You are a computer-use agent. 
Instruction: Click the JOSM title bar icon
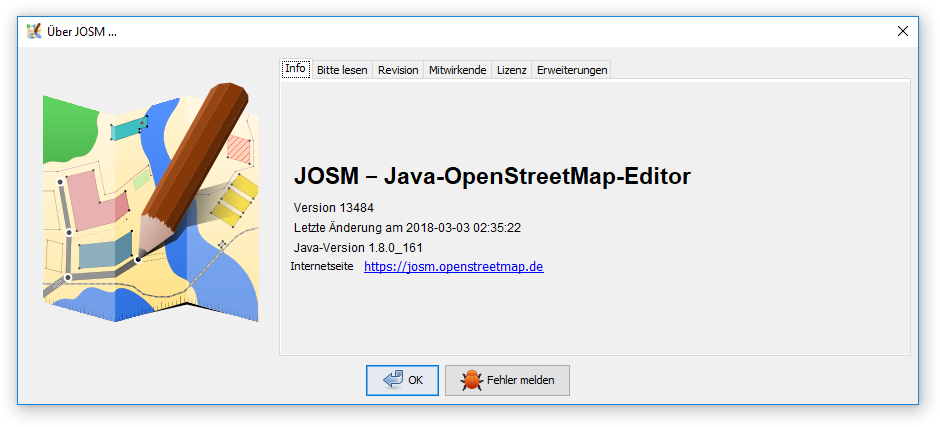coord(34,31)
